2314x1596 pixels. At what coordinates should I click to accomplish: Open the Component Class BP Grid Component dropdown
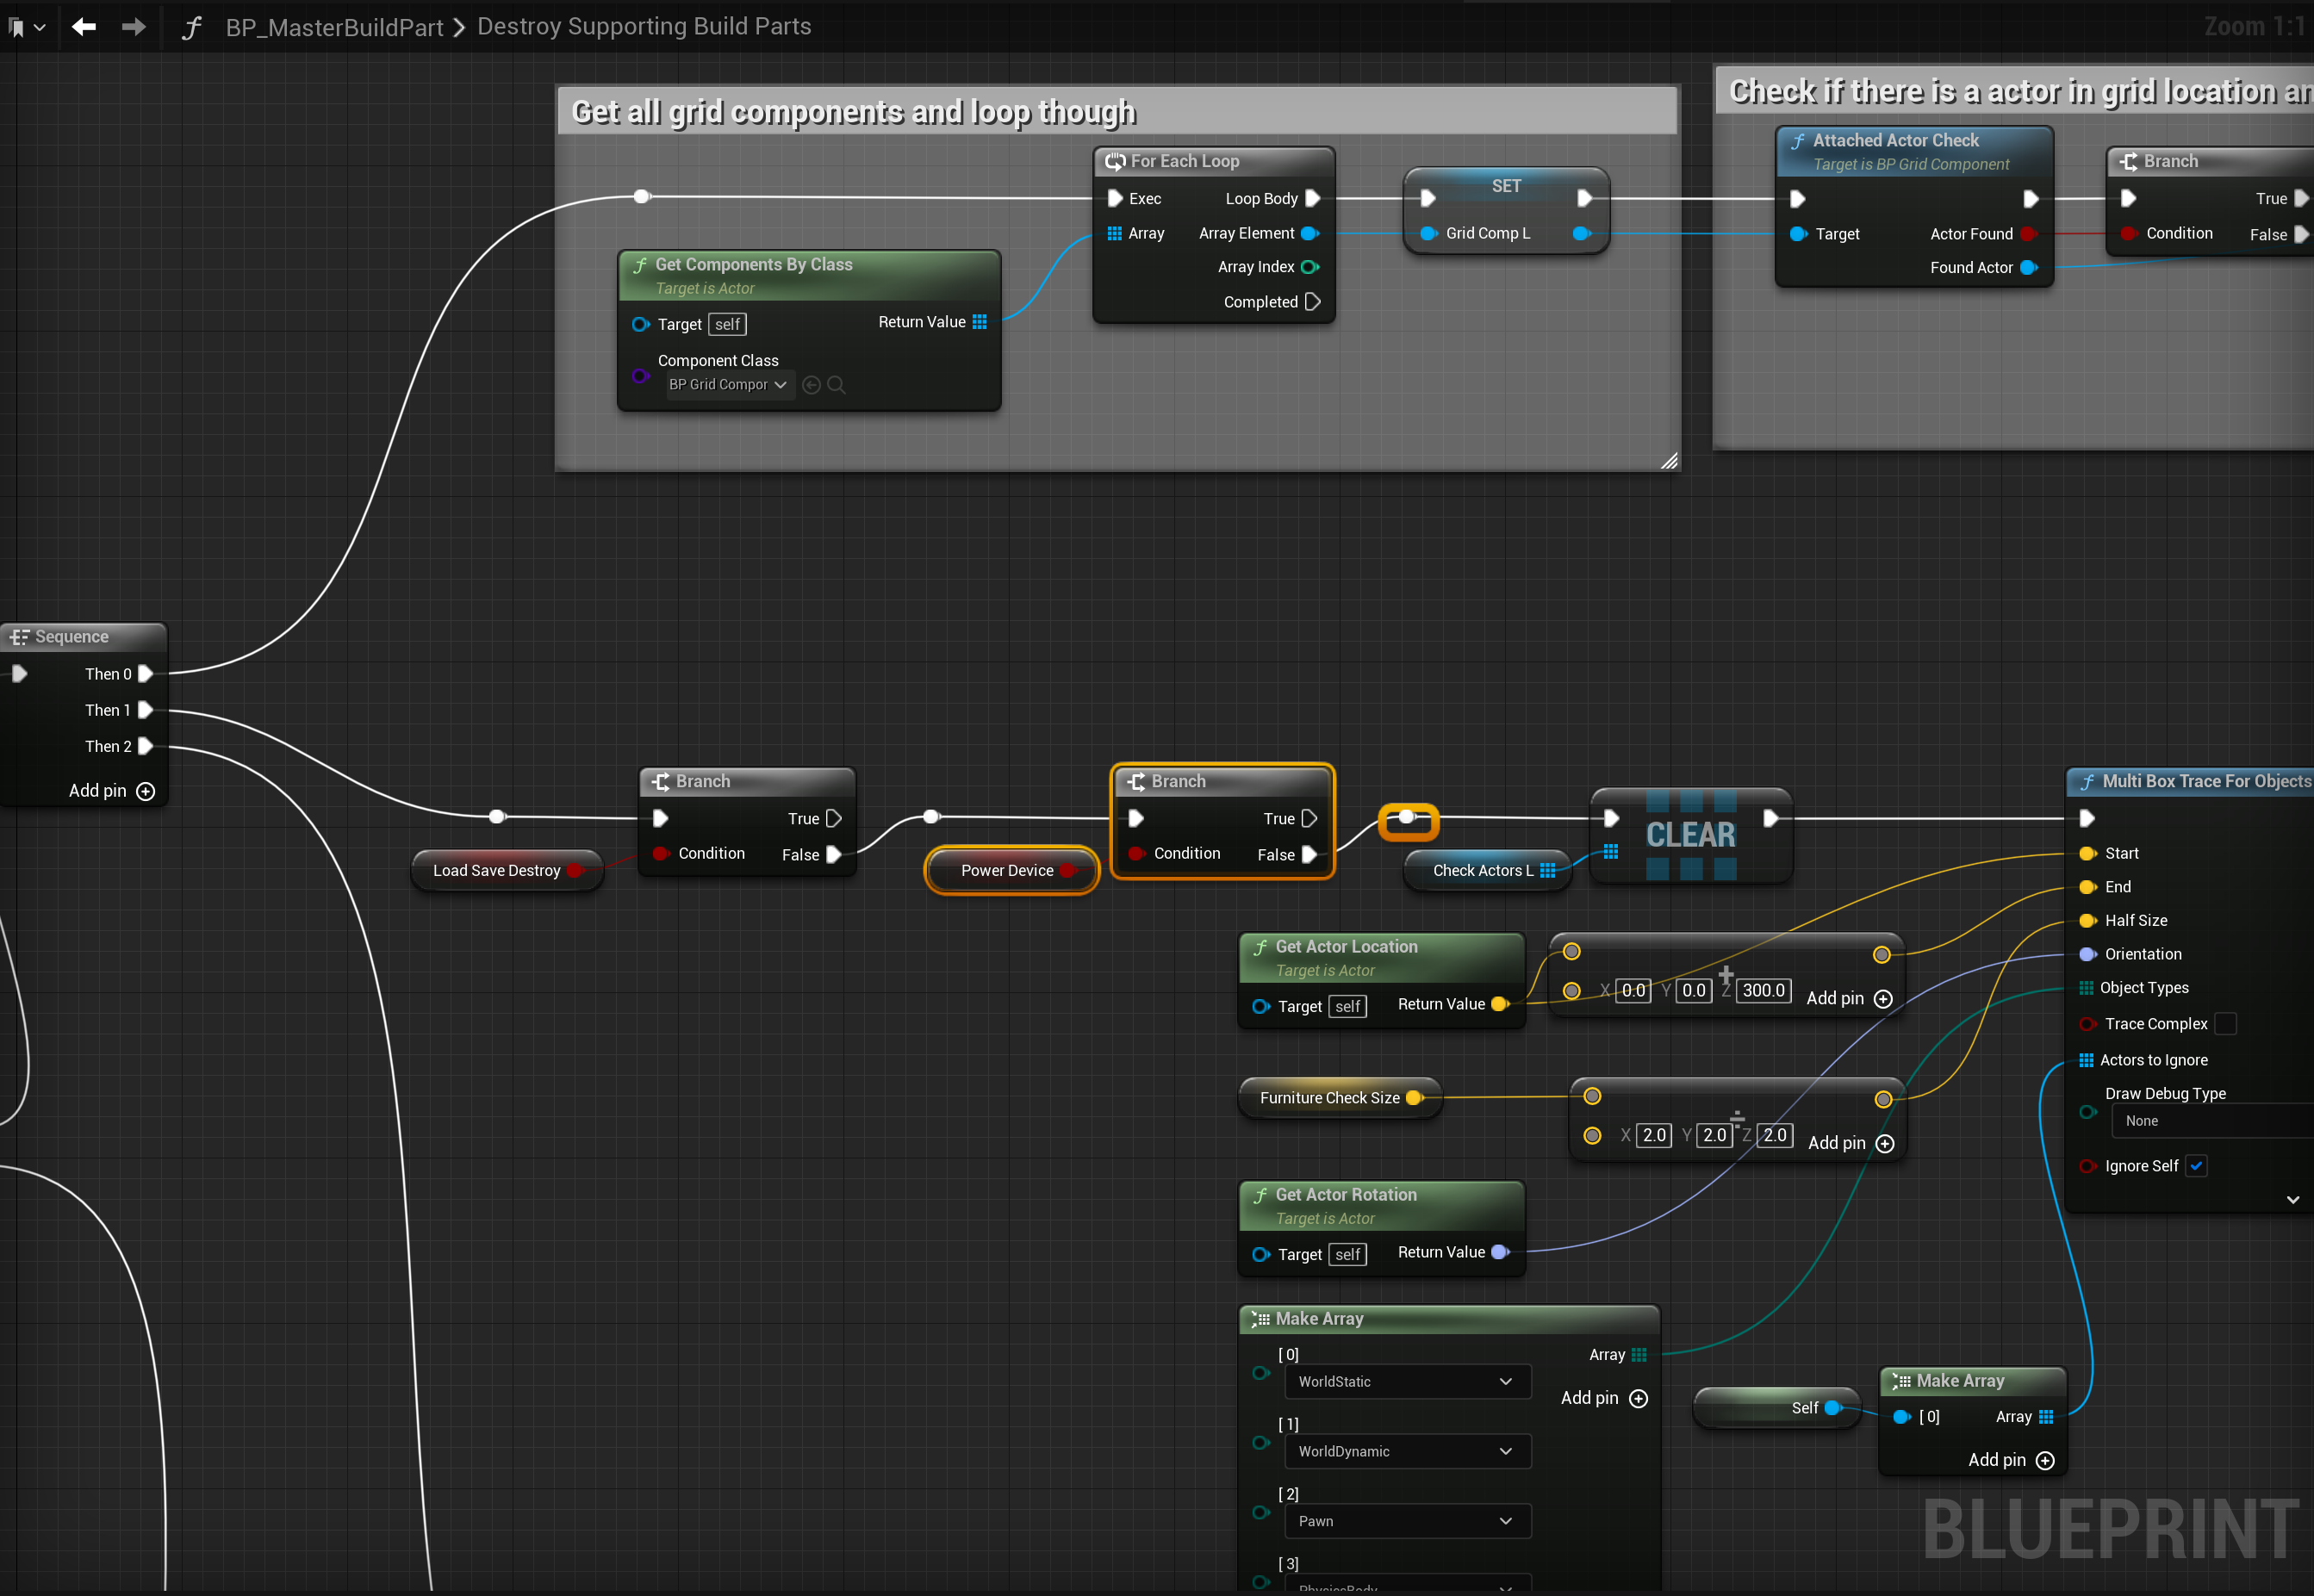727,385
